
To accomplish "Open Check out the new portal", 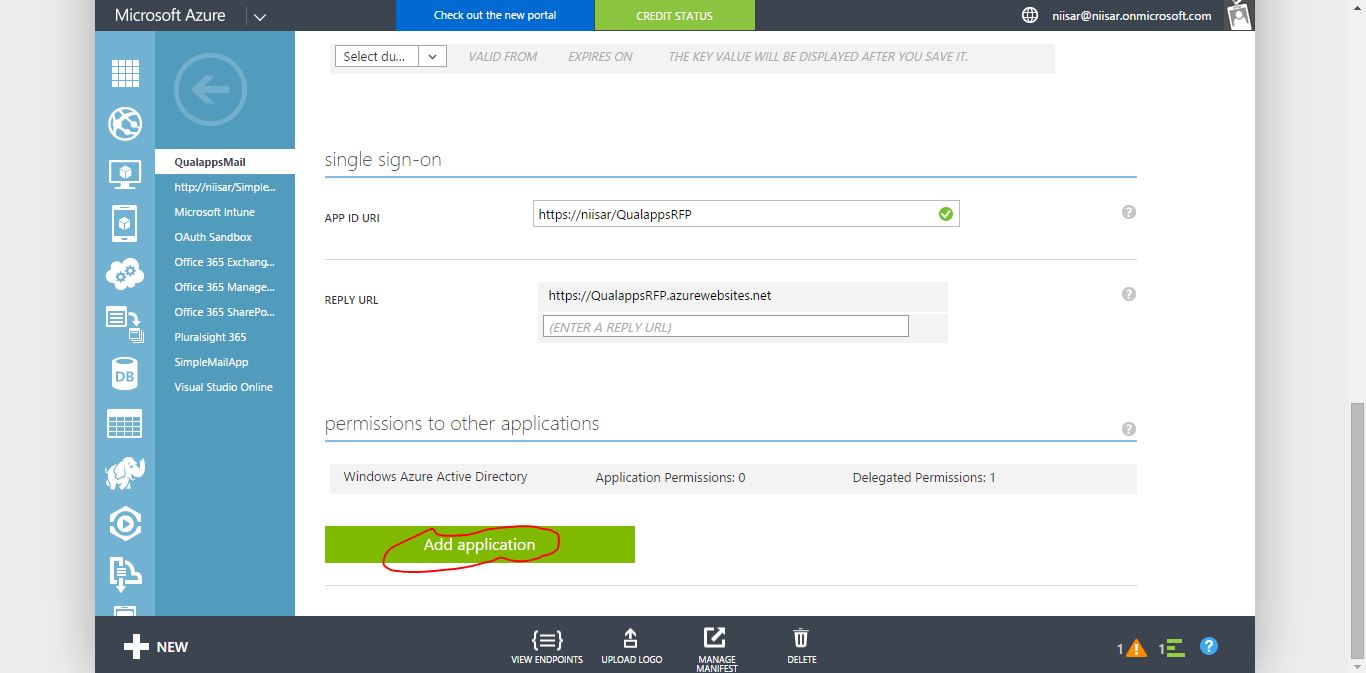I will 495,15.
